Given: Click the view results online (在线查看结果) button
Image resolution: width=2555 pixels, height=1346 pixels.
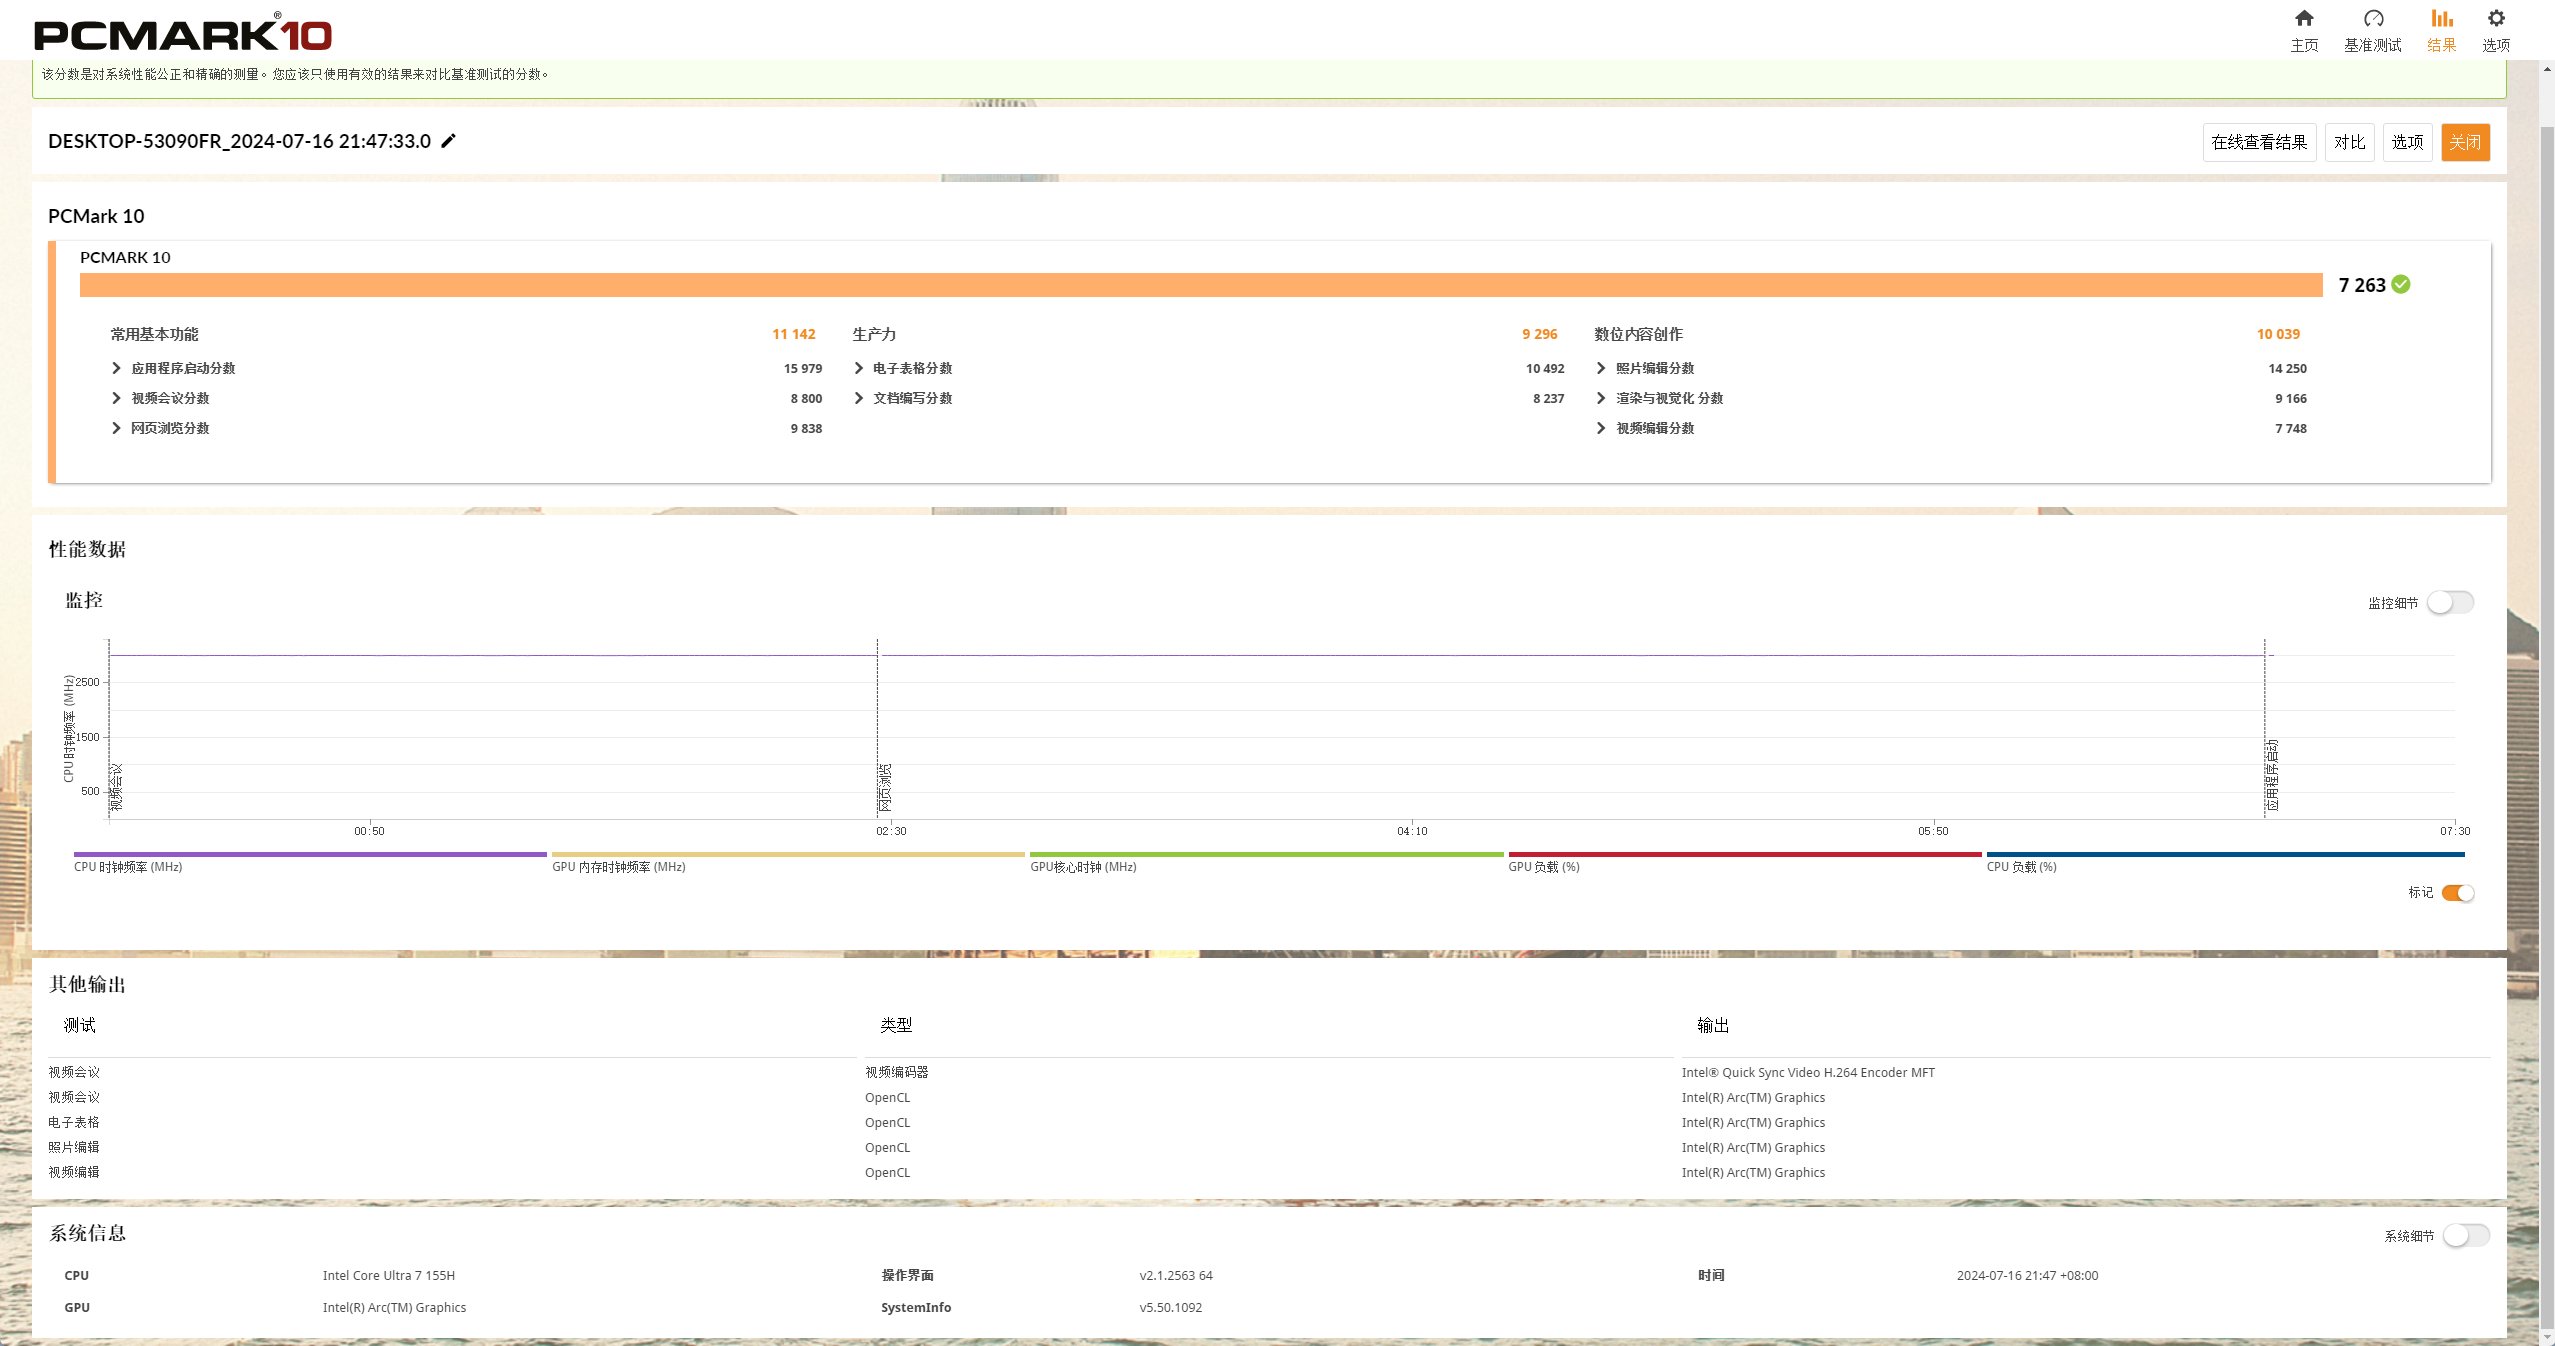Looking at the screenshot, I should 2259,142.
